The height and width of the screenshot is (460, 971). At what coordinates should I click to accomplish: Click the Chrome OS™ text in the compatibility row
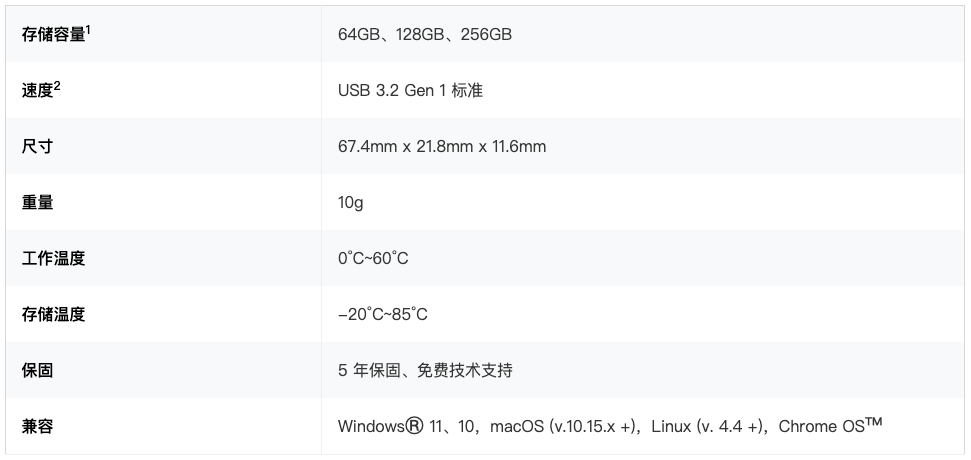pyautogui.click(x=830, y=425)
